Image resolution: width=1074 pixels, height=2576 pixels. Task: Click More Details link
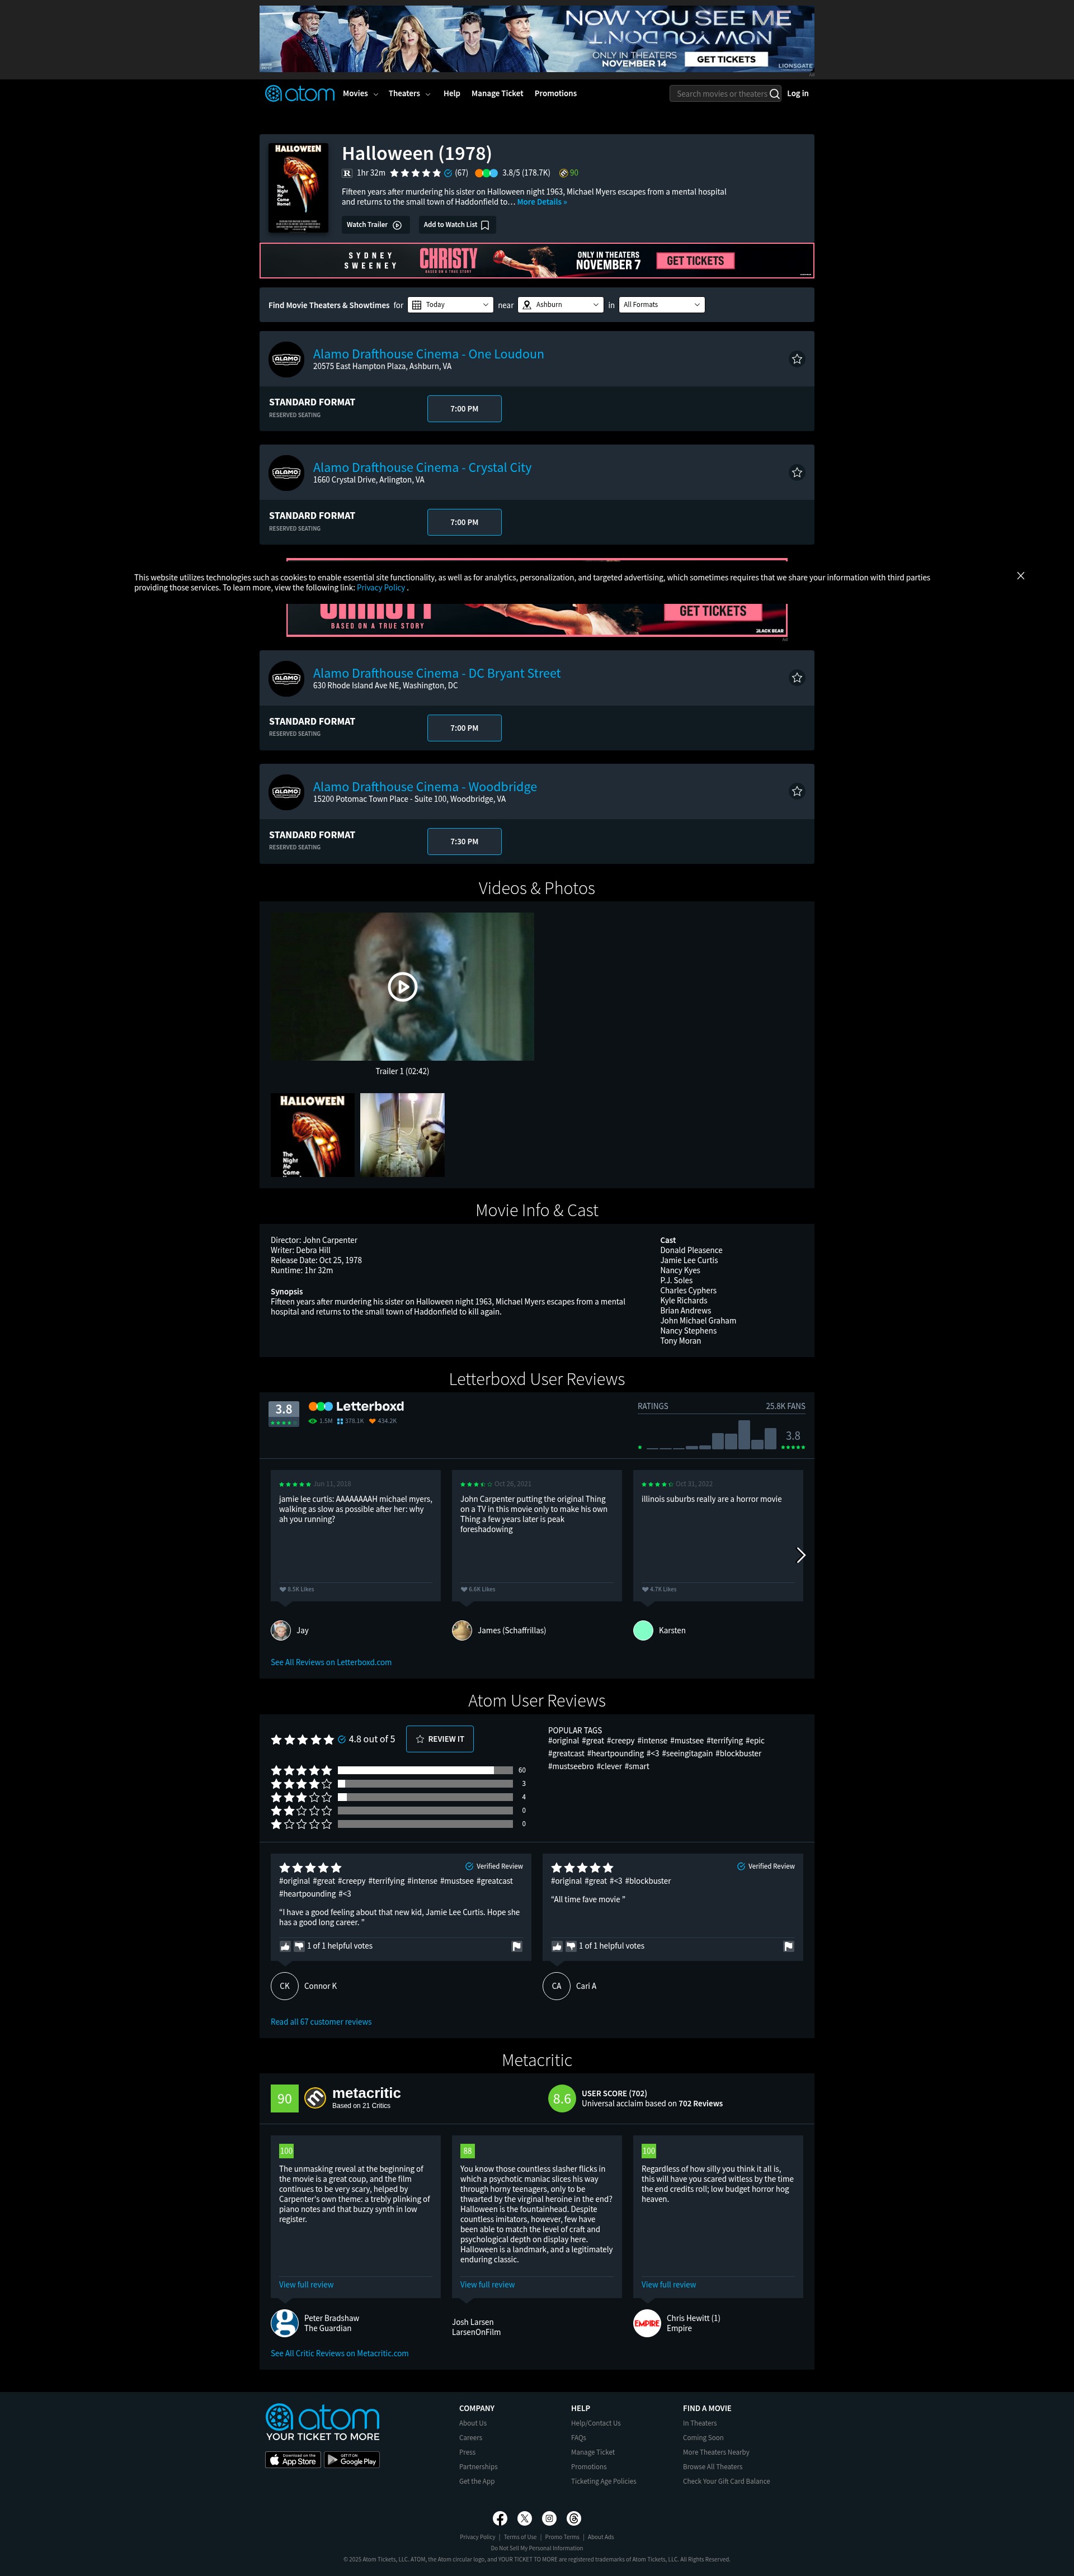tap(541, 202)
